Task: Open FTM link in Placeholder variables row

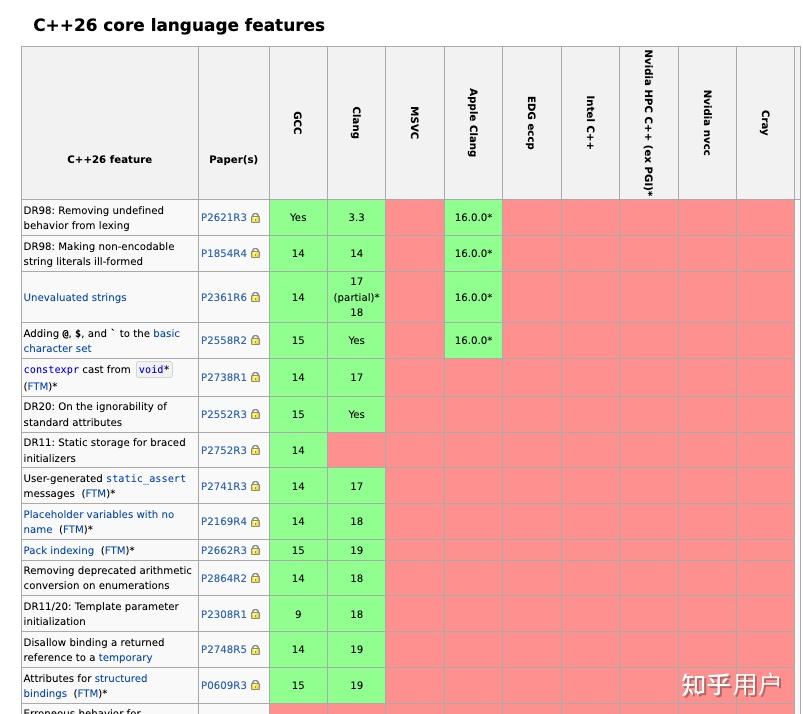Action: (74, 529)
